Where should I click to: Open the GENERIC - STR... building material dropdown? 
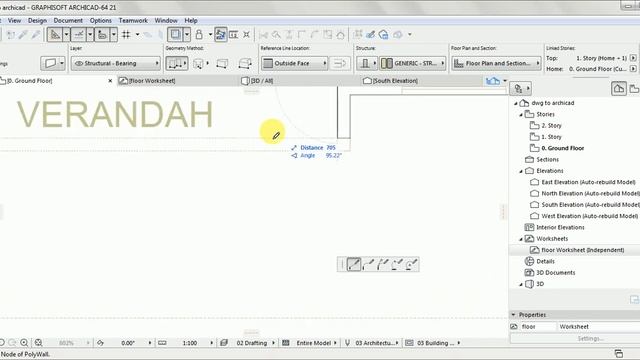click(x=413, y=63)
